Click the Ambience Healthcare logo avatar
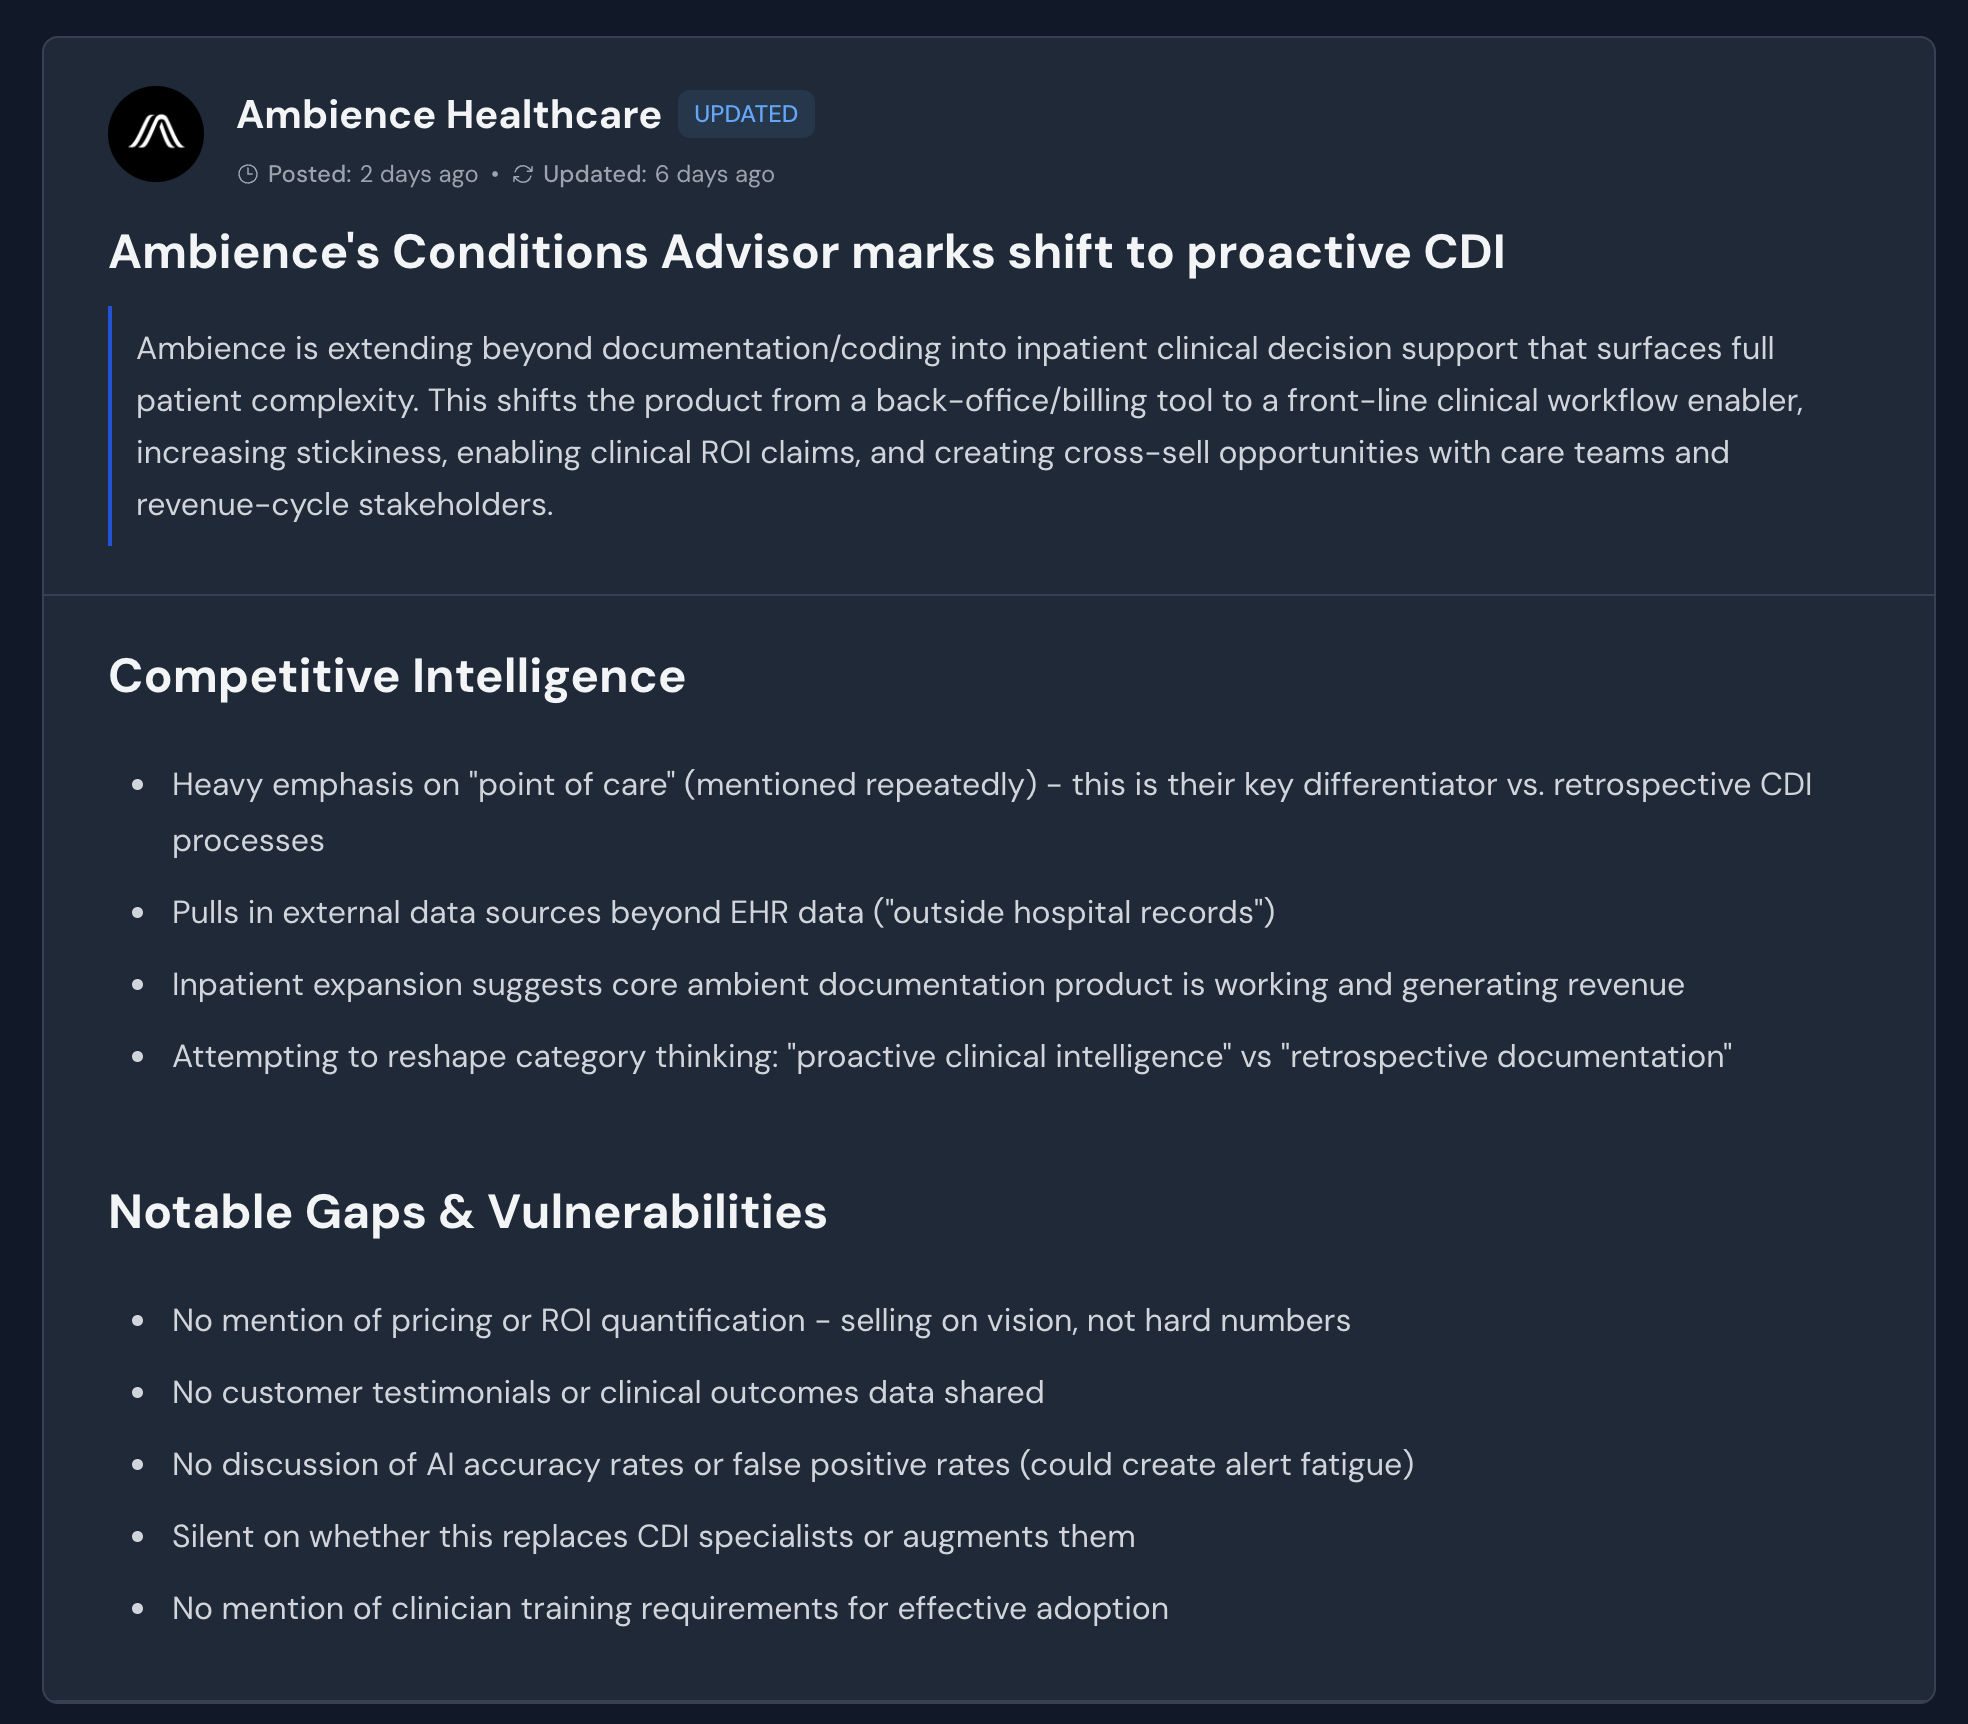This screenshot has width=1968, height=1724. click(156, 134)
